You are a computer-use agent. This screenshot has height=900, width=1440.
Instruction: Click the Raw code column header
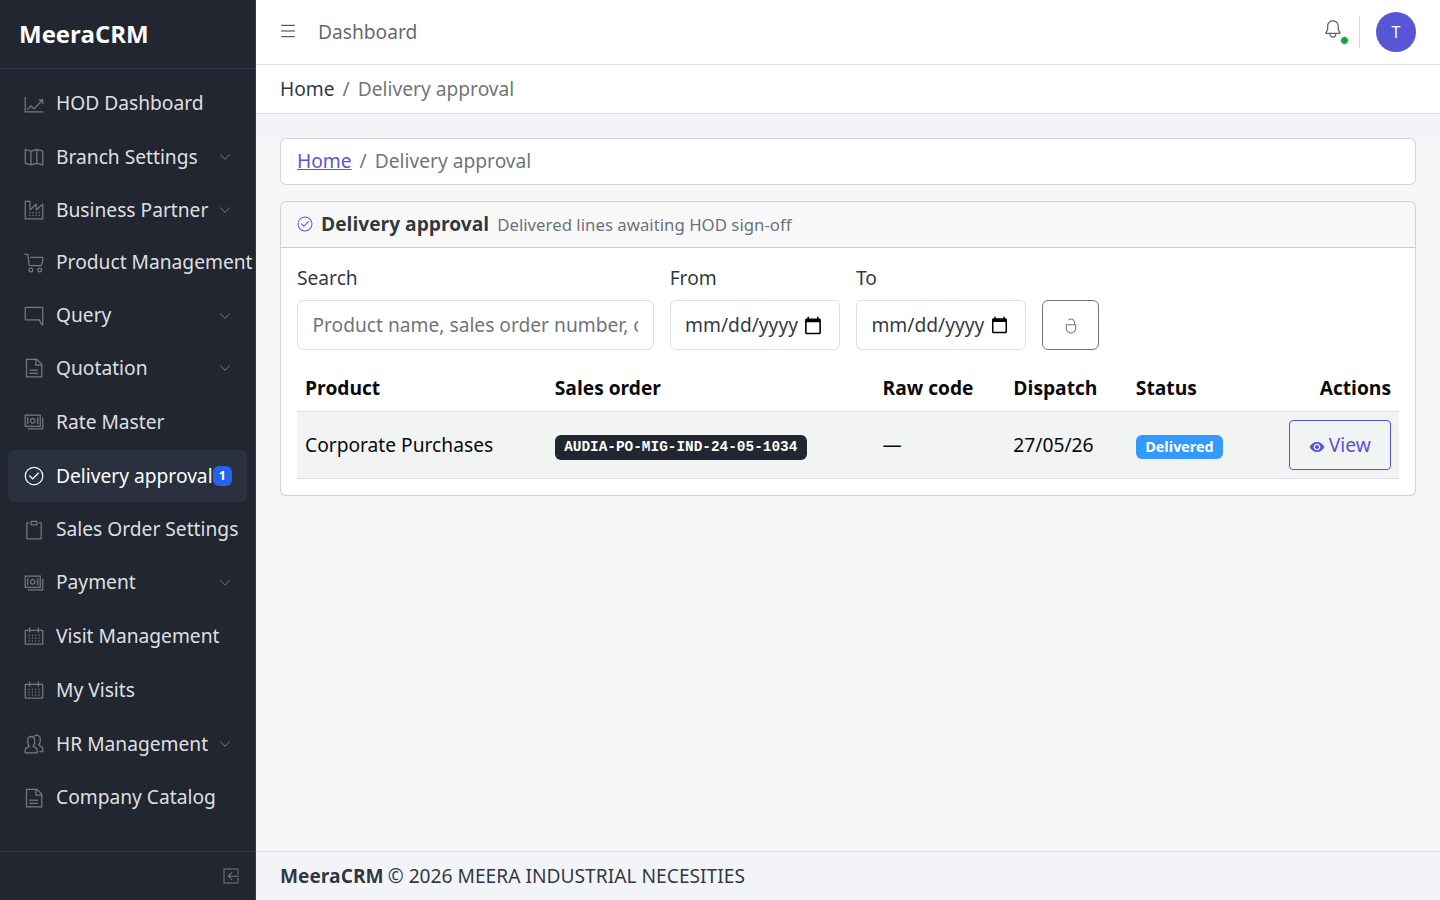(x=928, y=388)
